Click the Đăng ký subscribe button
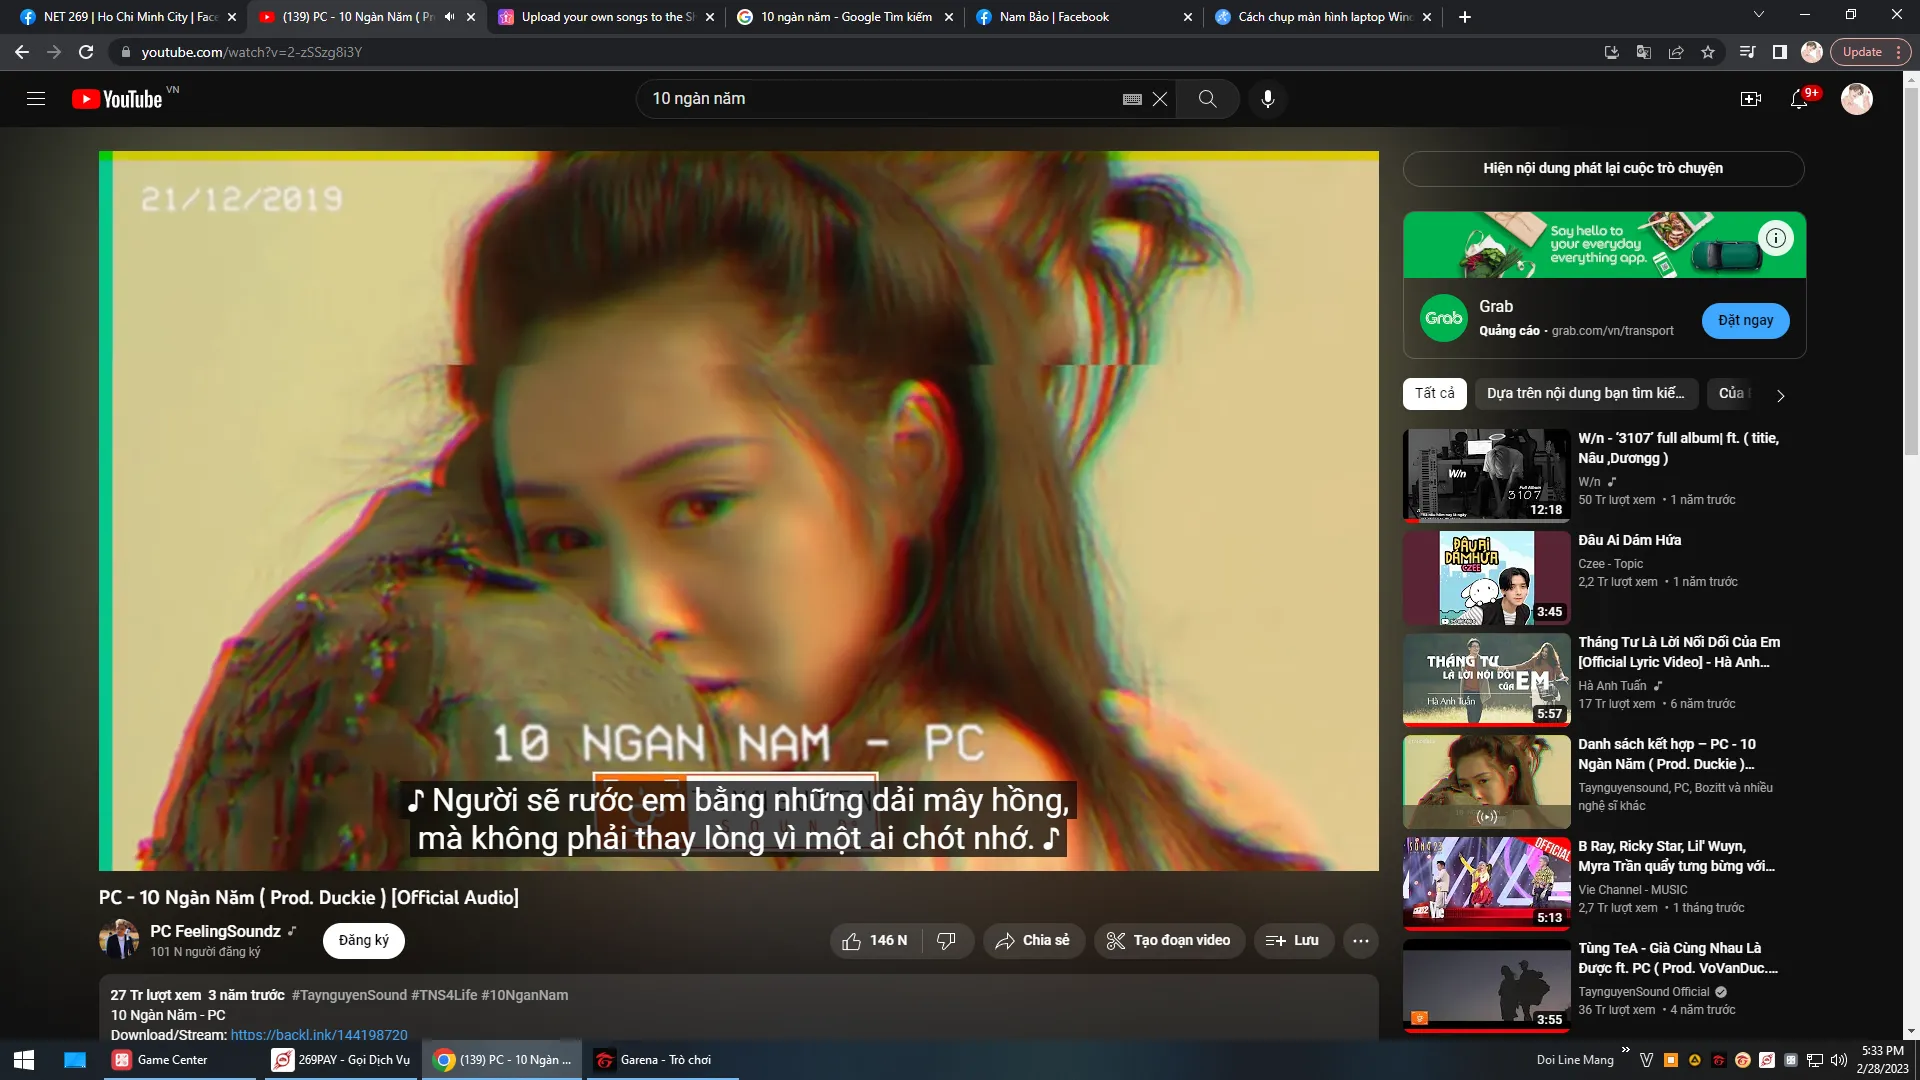 coord(363,941)
